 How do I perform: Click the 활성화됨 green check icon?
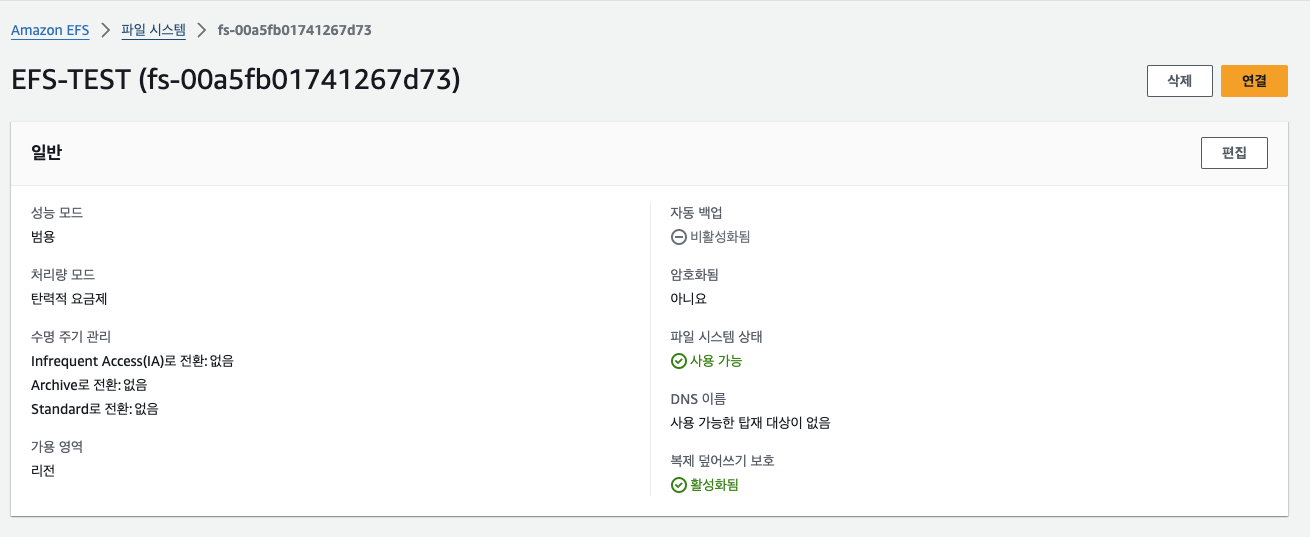coord(678,485)
